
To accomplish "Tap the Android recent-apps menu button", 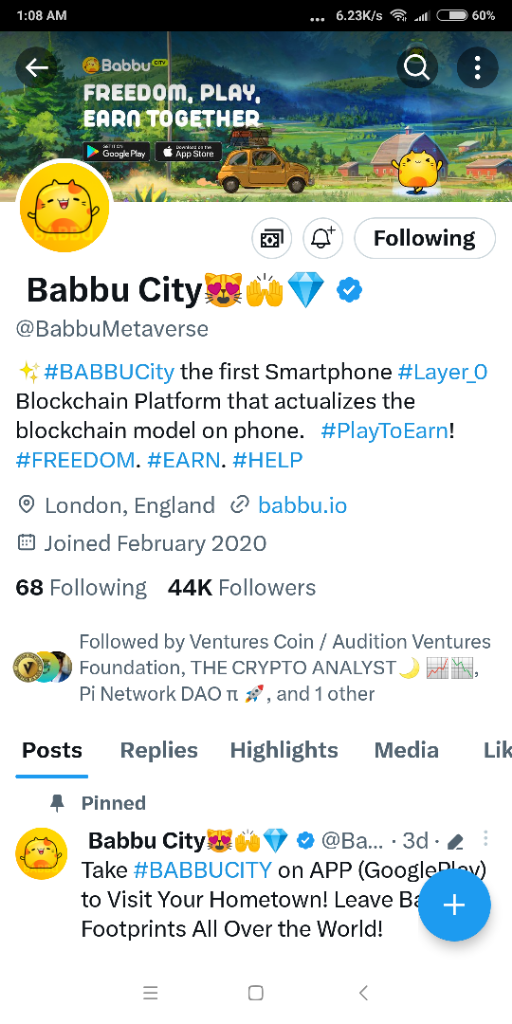I will pyautogui.click(x=150, y=993).
